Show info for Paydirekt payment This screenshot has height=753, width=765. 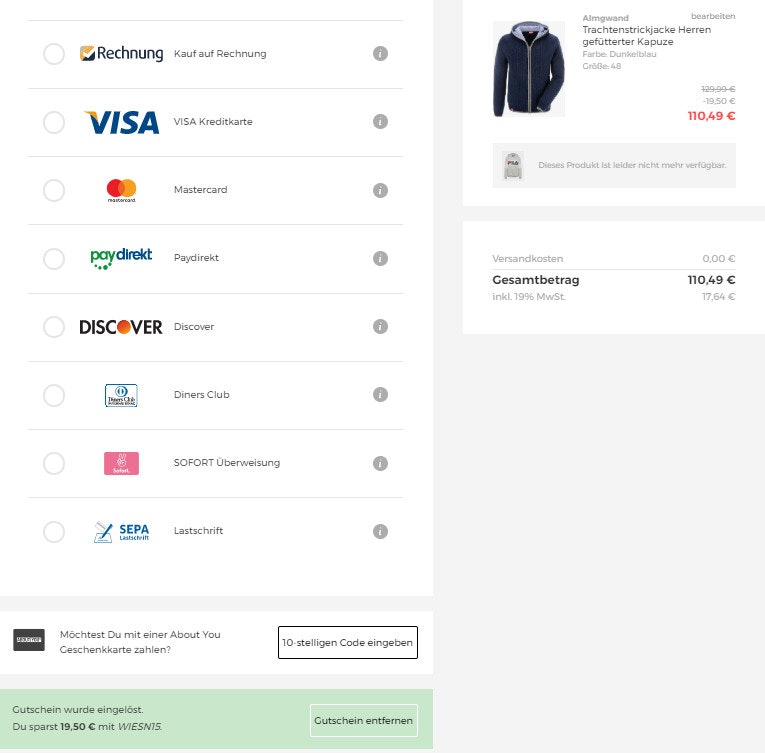pos(380,258)
